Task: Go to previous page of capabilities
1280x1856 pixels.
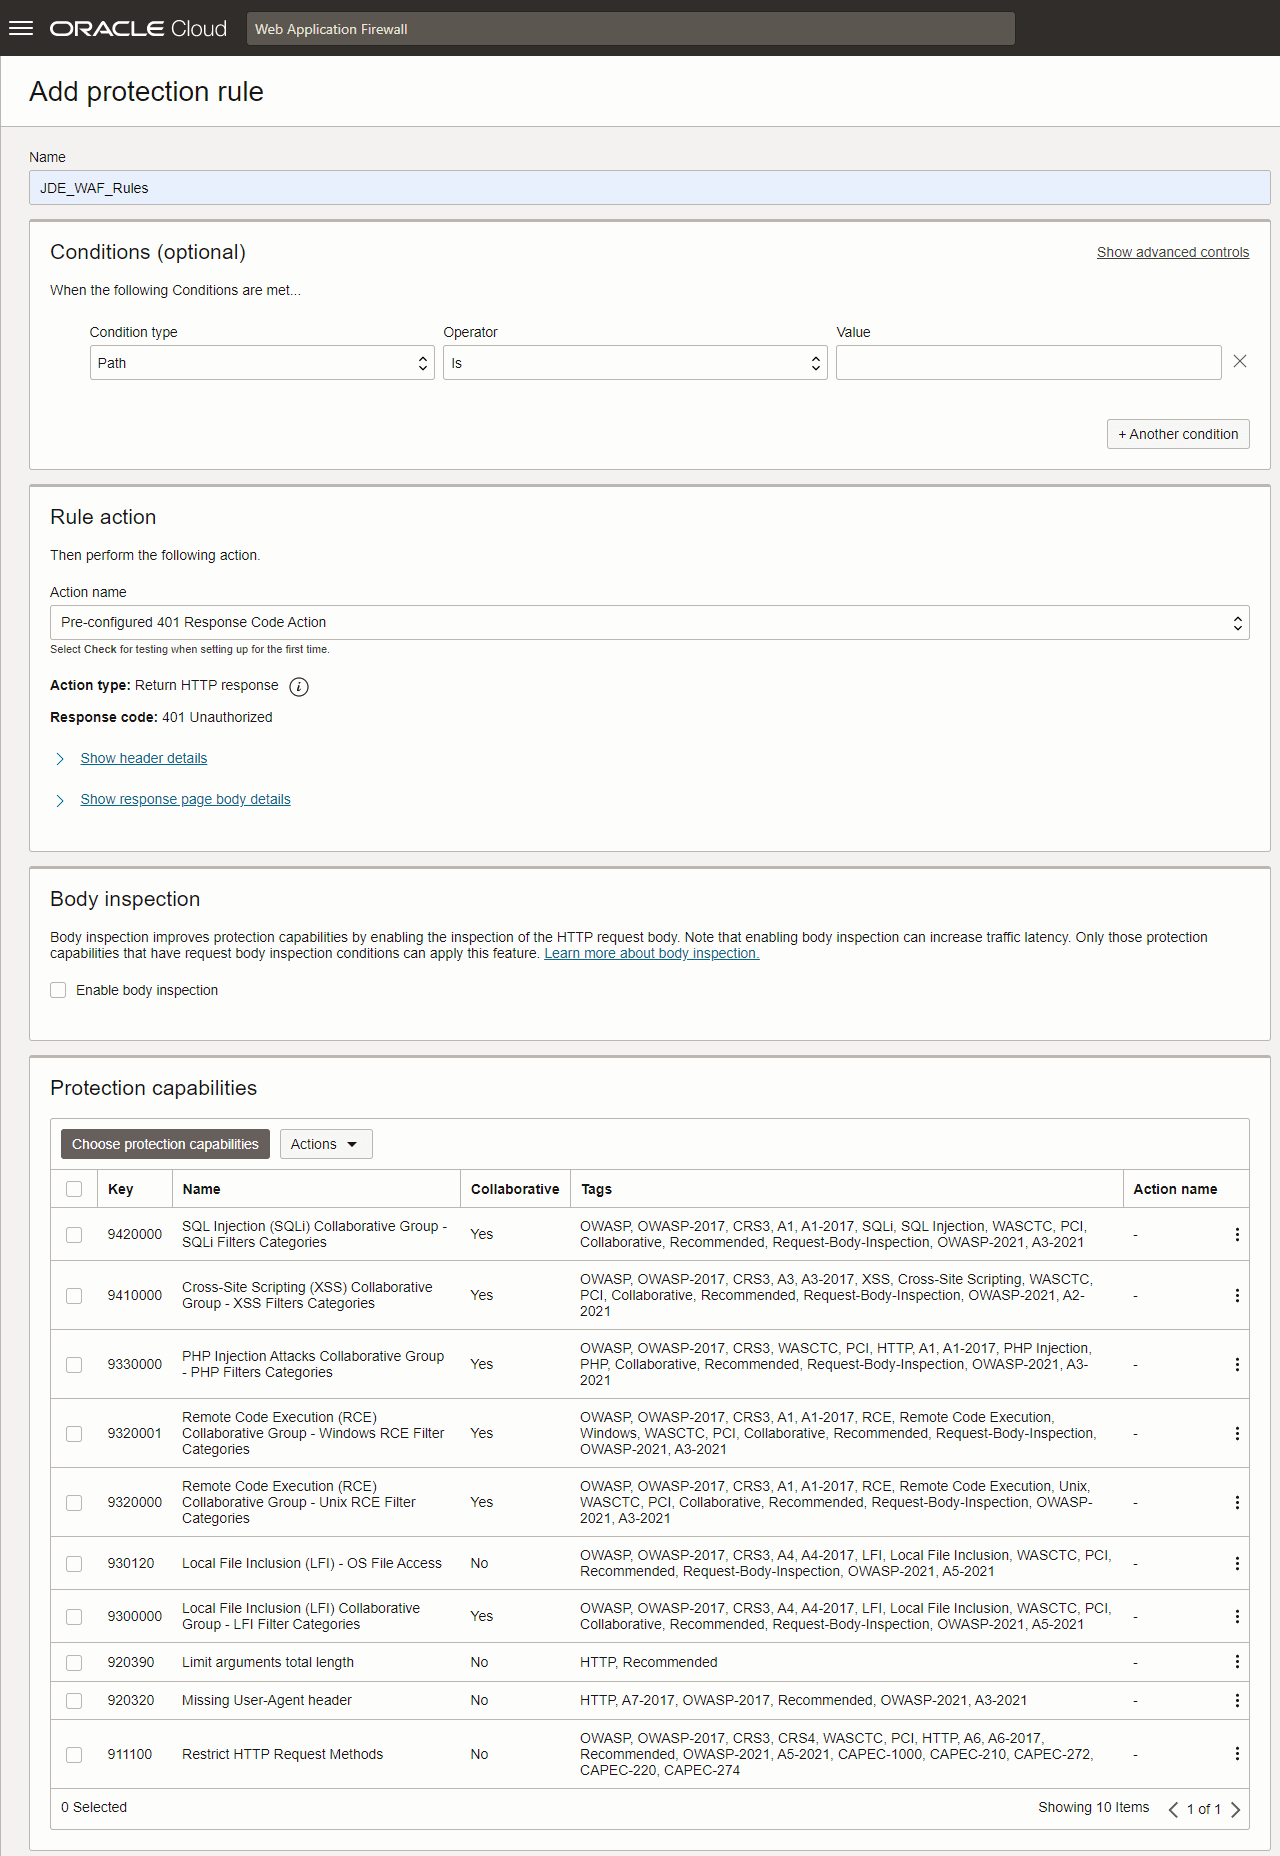Action: tap(1173, 1809)
